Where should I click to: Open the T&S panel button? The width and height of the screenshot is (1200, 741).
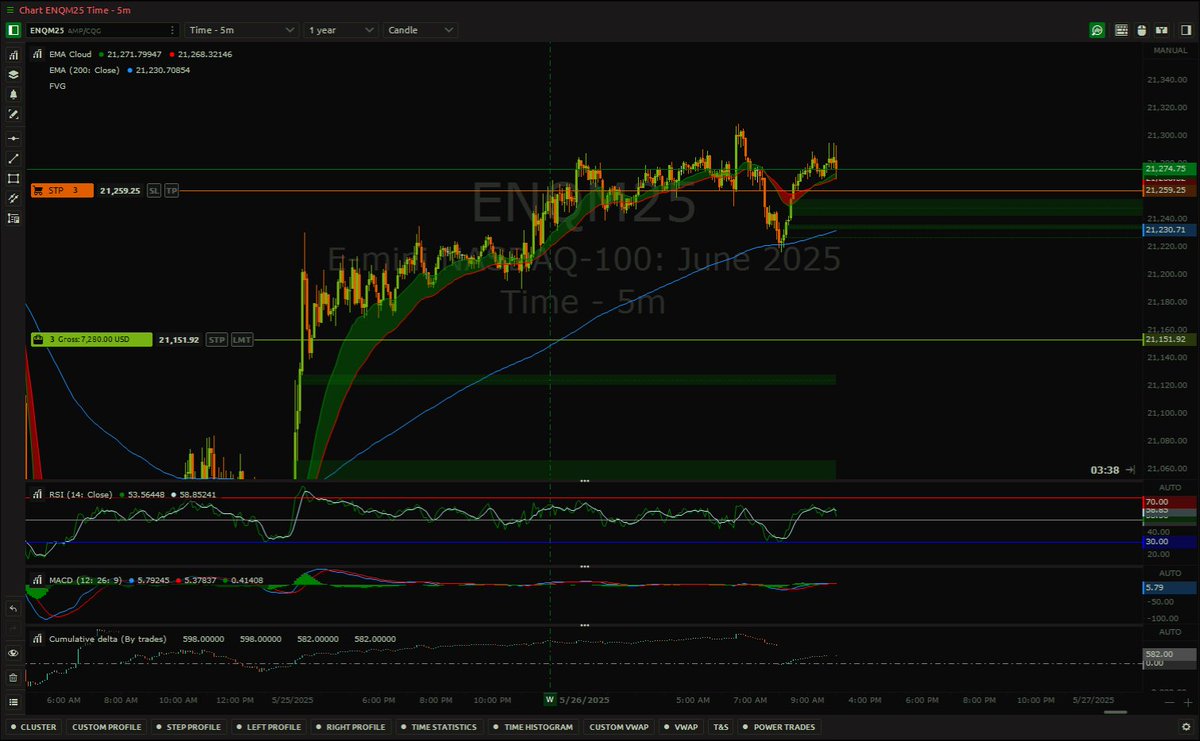click(x=720, y=727)
